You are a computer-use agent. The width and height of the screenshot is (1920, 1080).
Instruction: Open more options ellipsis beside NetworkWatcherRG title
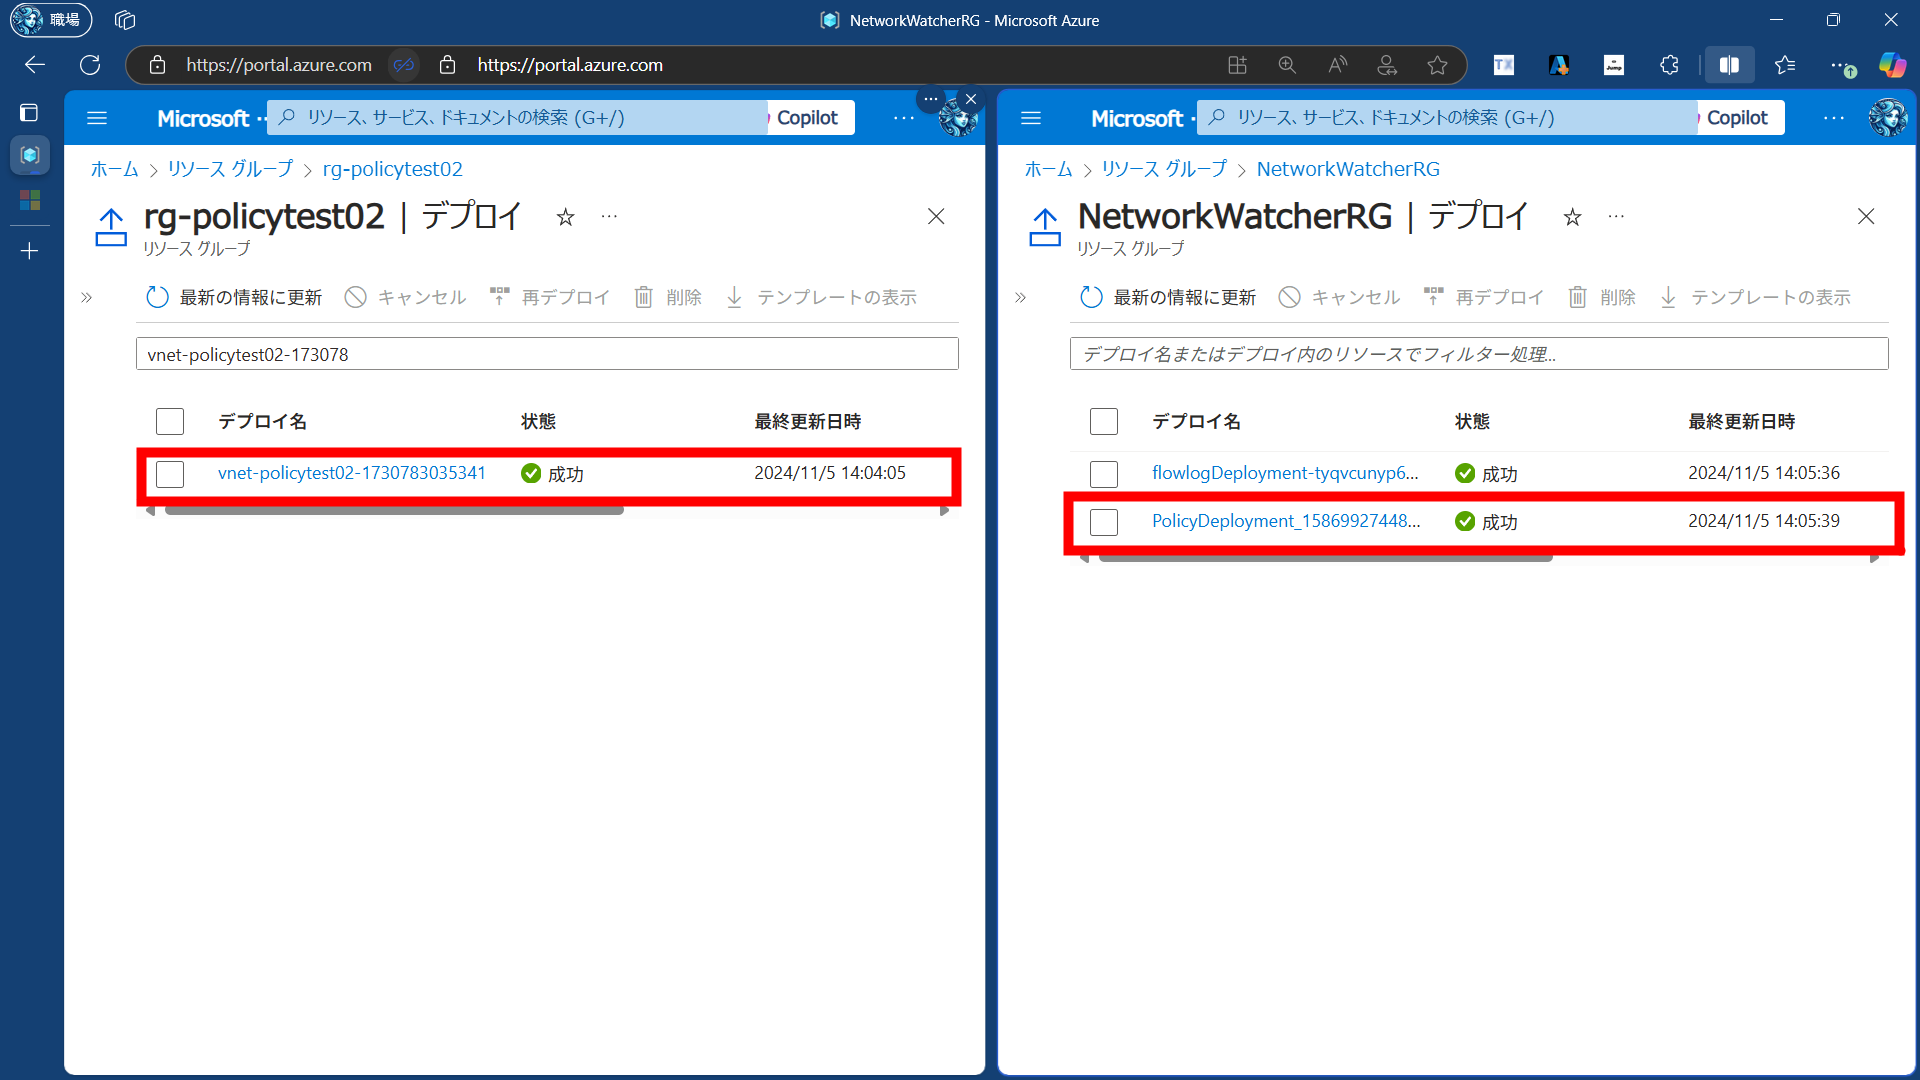[x=1616, y=217]
